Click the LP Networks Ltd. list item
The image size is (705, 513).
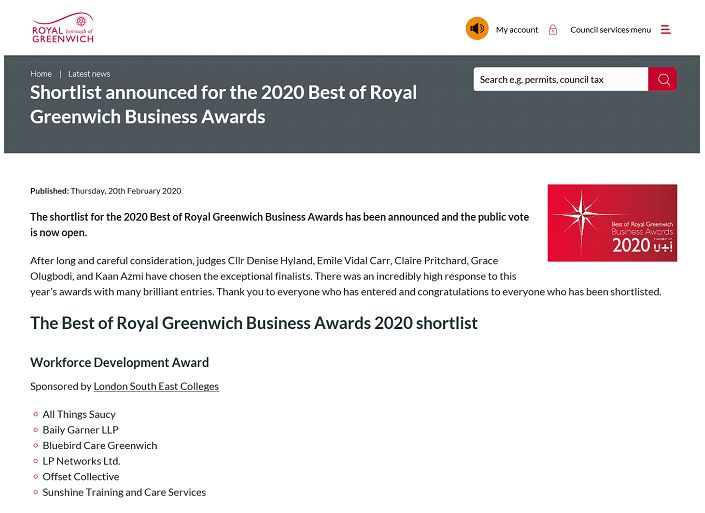pyautogui.click(x=81, y=461)
